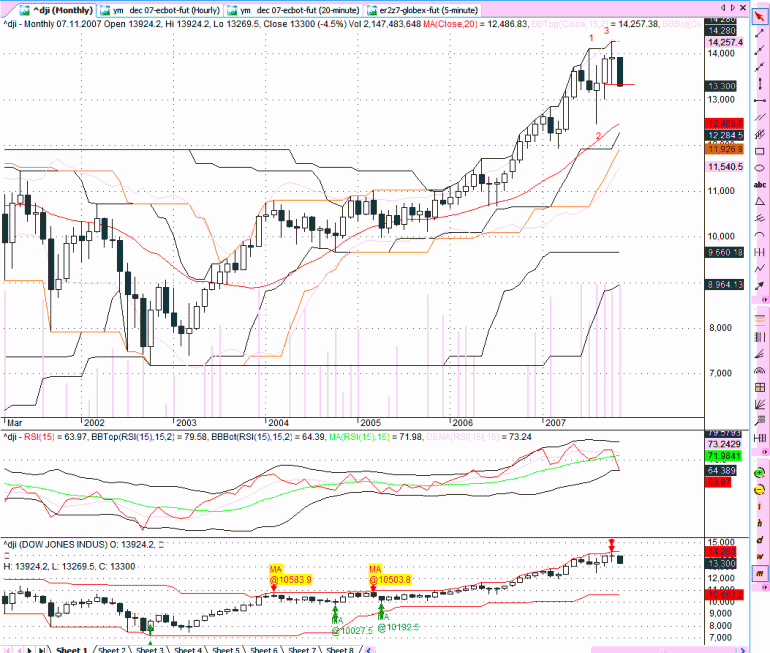Image resolution: width=770 pixels, height=653 pixels.
Task: Expand the zoom and interval toolbar overflow
Action: coord(763,586)
